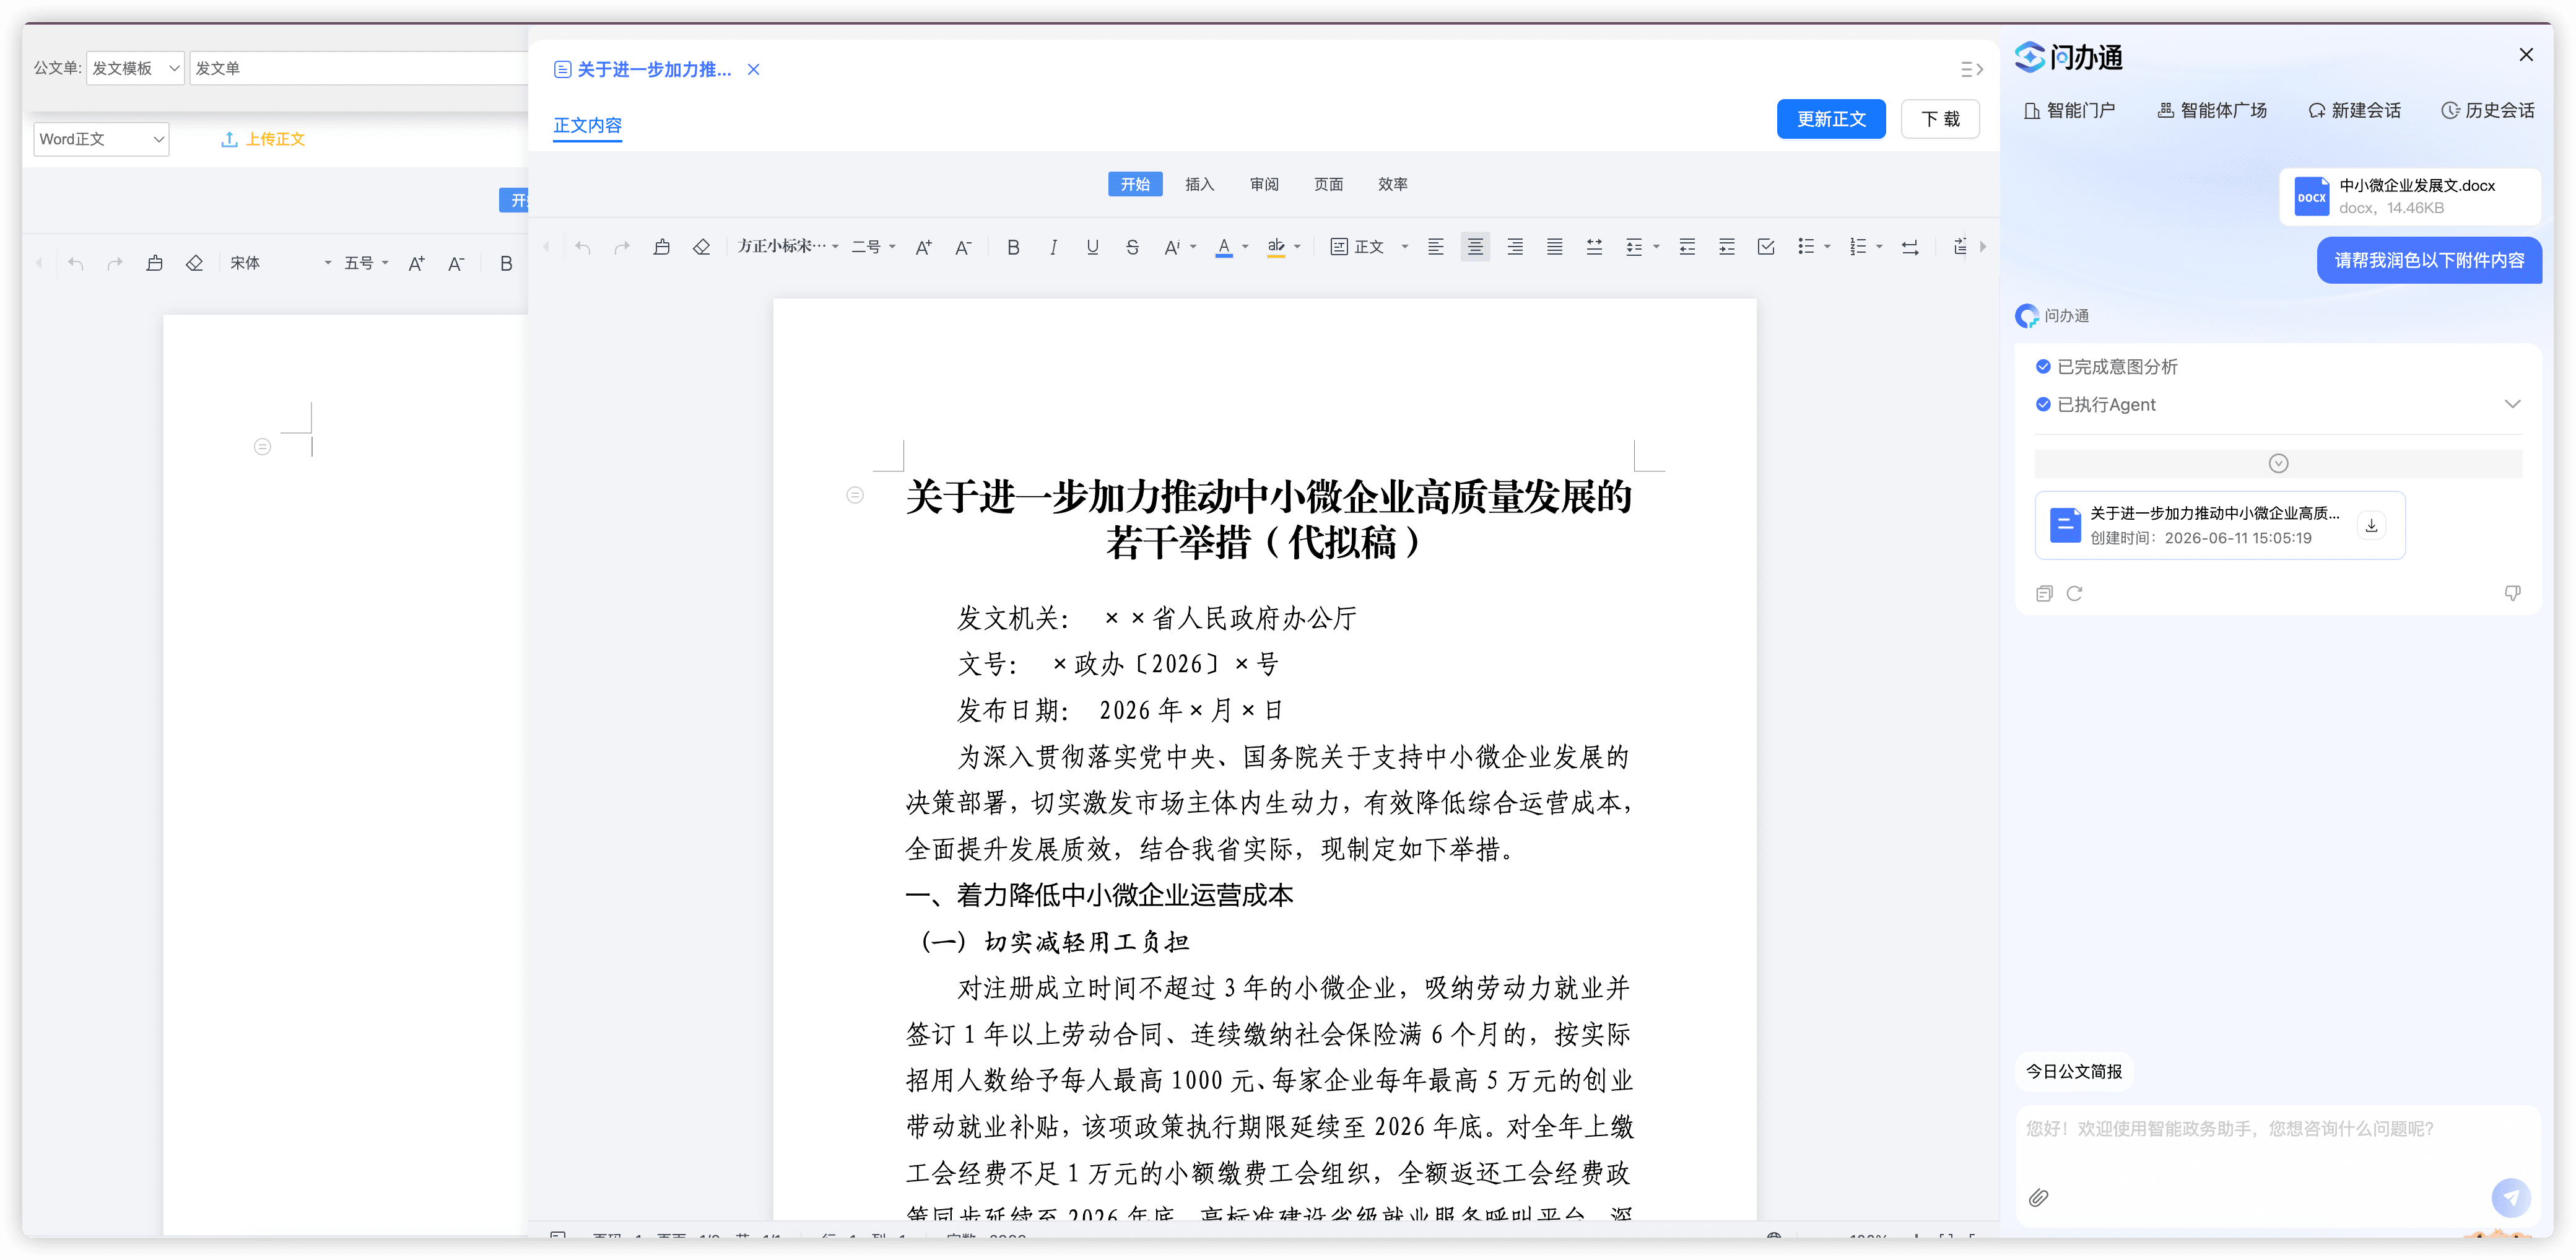This screenshot has width=2576, height=1260.
Task: Collapse the side panel with top-right toggle icon
Action: point(1971,69)
